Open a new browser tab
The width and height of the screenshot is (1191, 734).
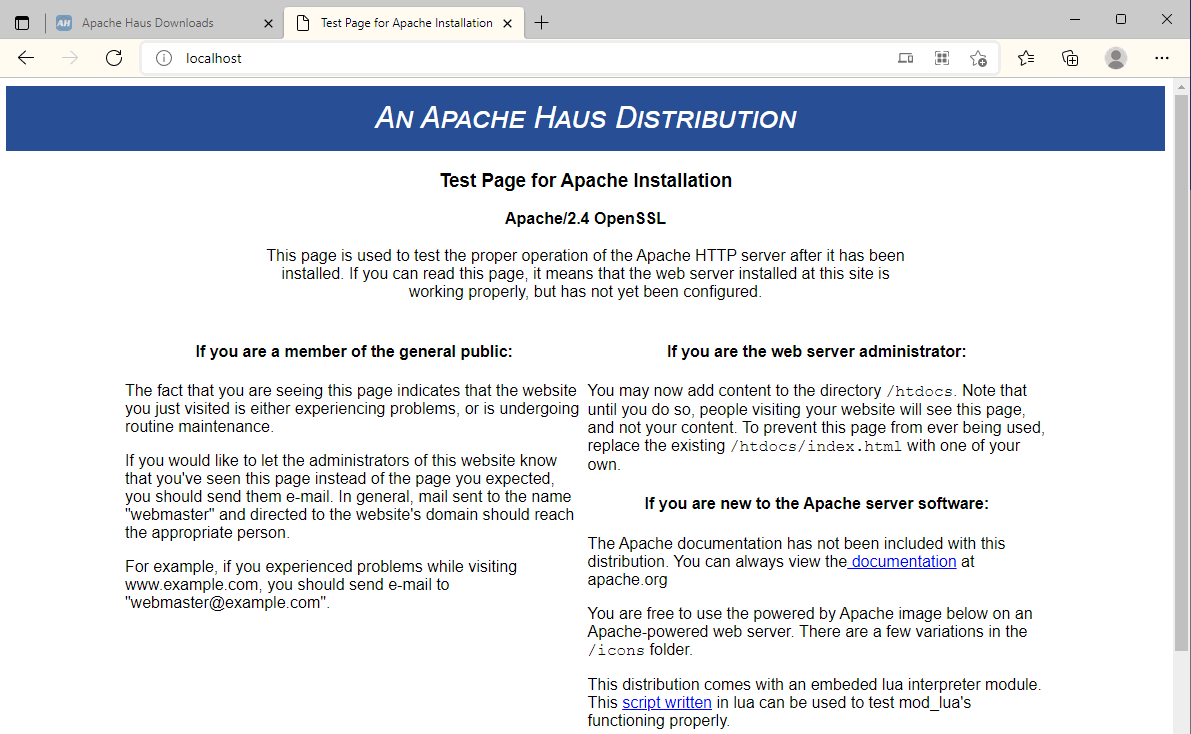point(542,23)
